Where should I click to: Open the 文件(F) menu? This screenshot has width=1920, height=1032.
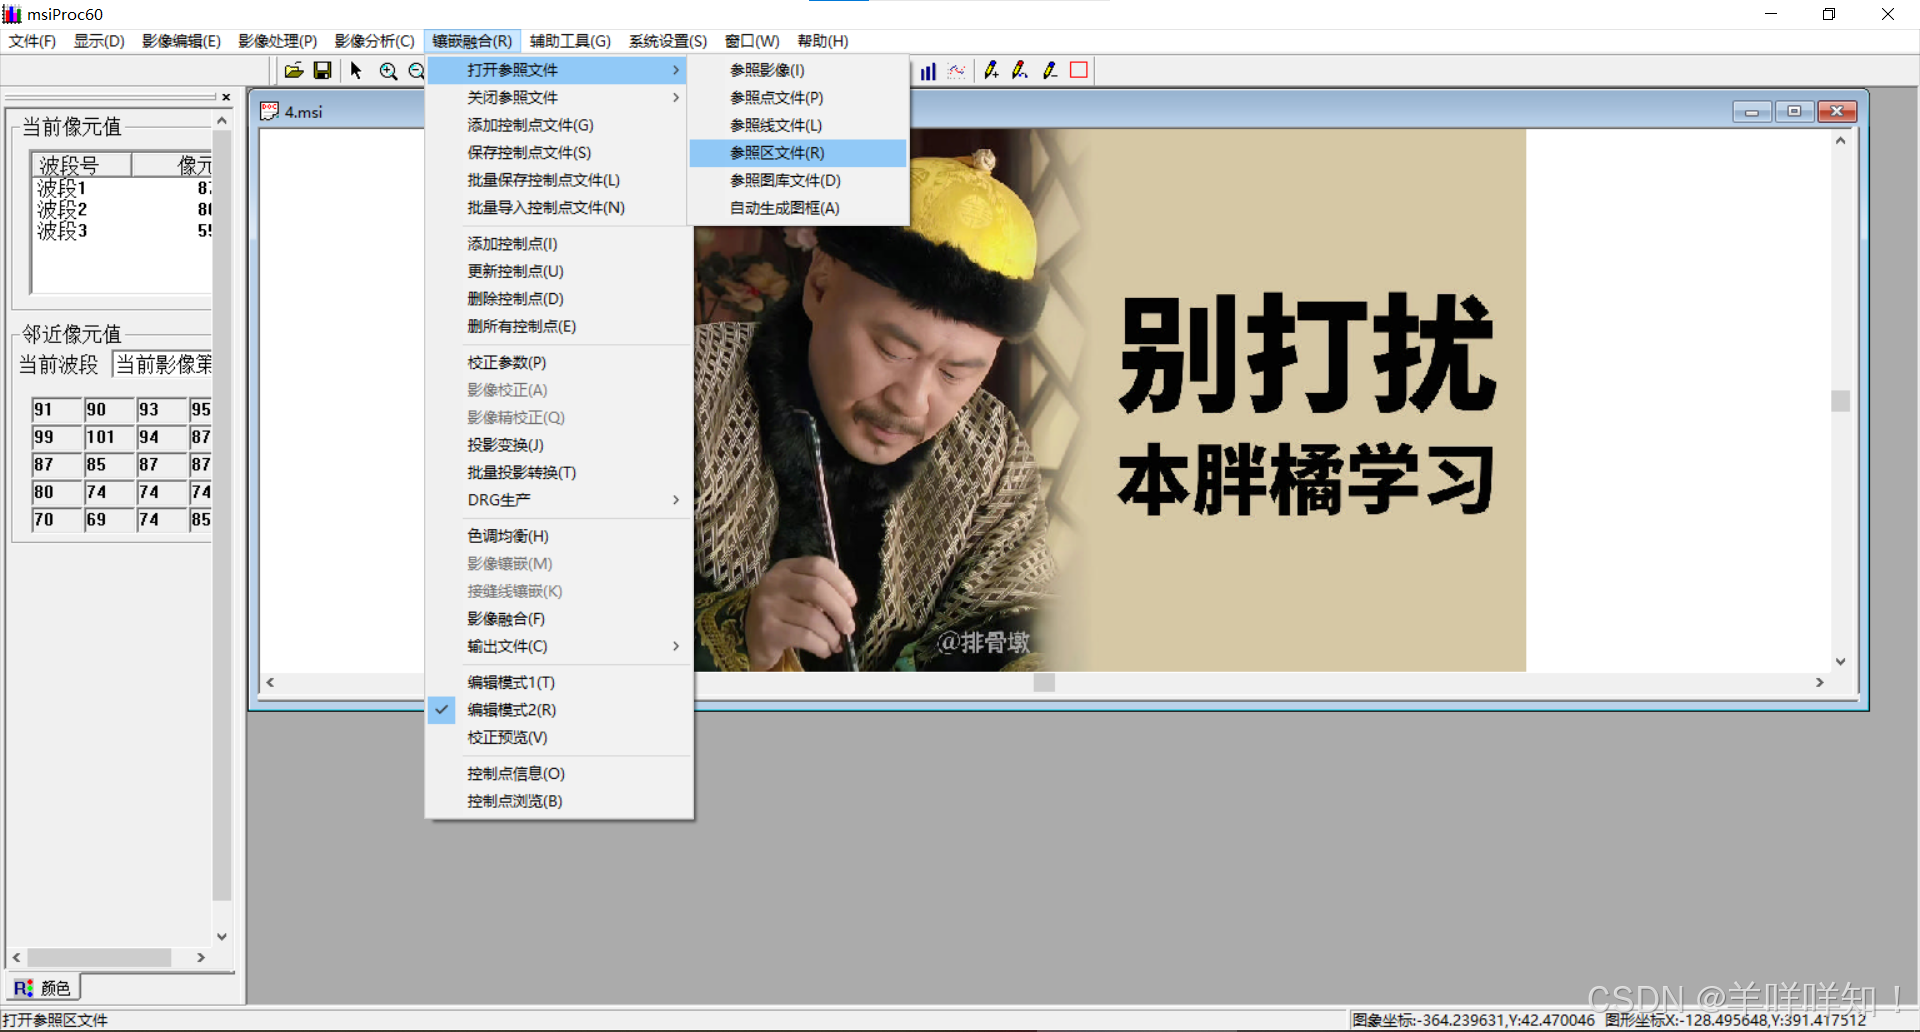(x=32, y=41)
